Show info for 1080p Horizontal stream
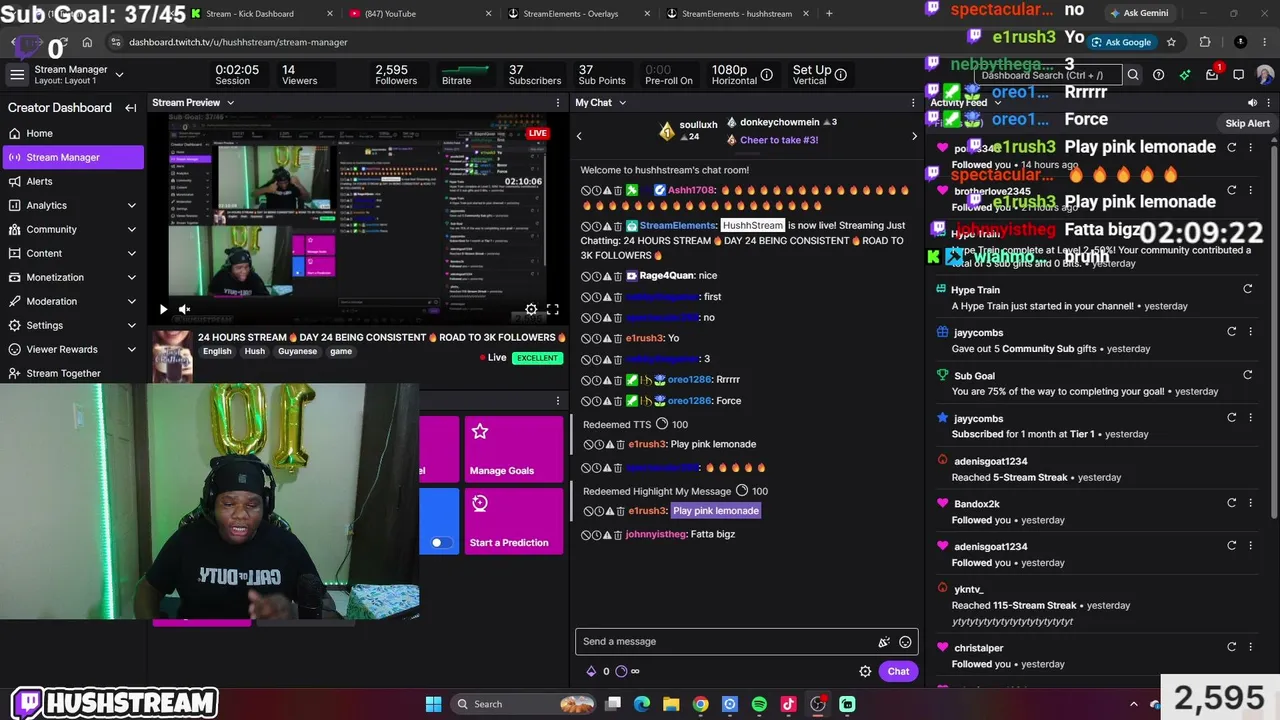This screenshot has width=1280, height=720. pyautogui.click(x=766, y=75)
